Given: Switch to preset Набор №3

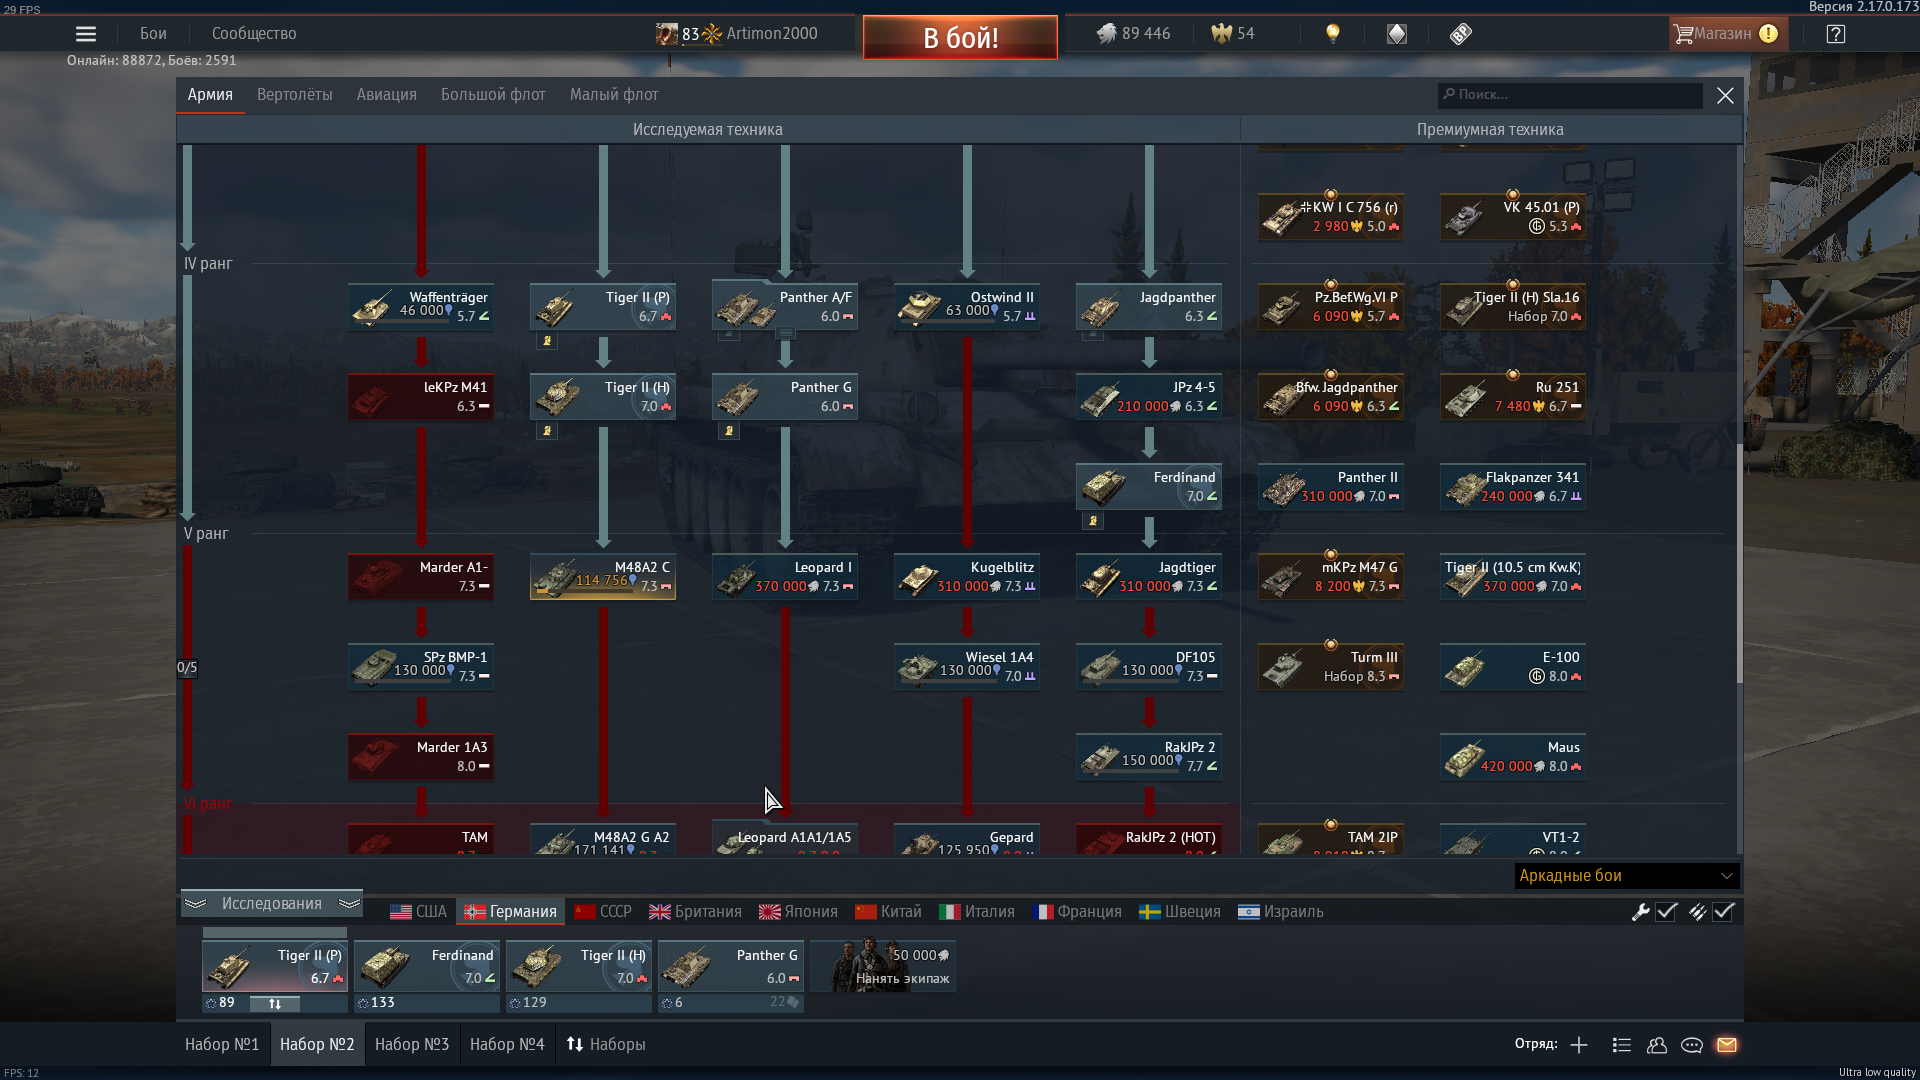Looking at the screenshot, I should coord(412,1045).
